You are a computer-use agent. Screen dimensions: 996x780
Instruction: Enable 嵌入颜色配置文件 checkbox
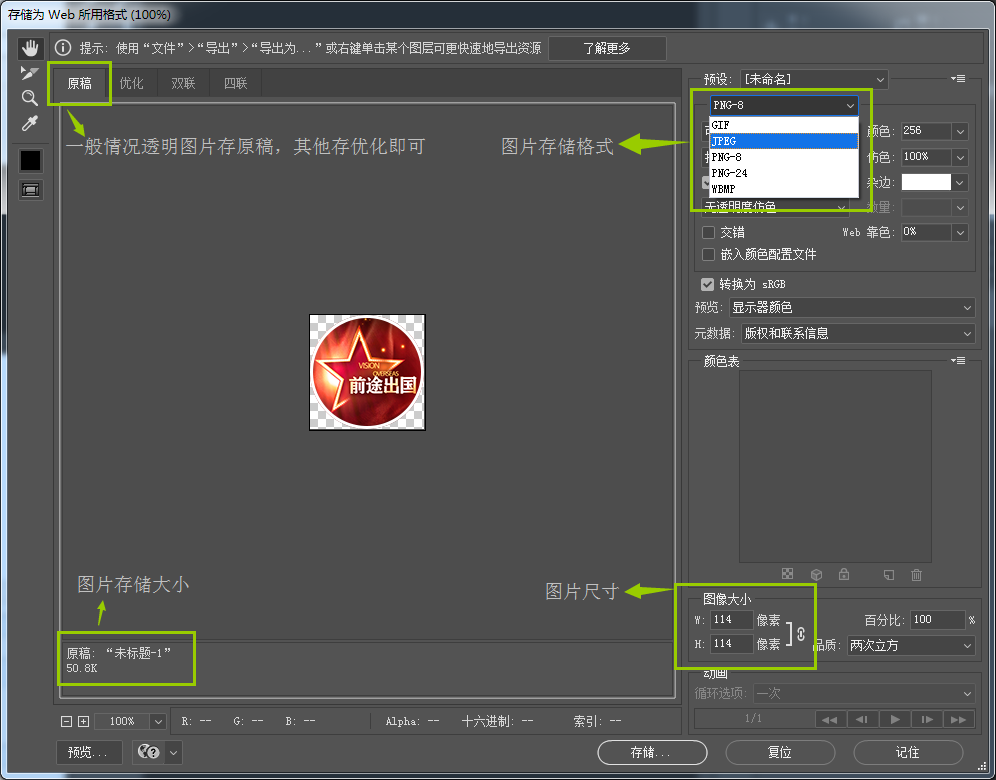click(x=708, y=255)
